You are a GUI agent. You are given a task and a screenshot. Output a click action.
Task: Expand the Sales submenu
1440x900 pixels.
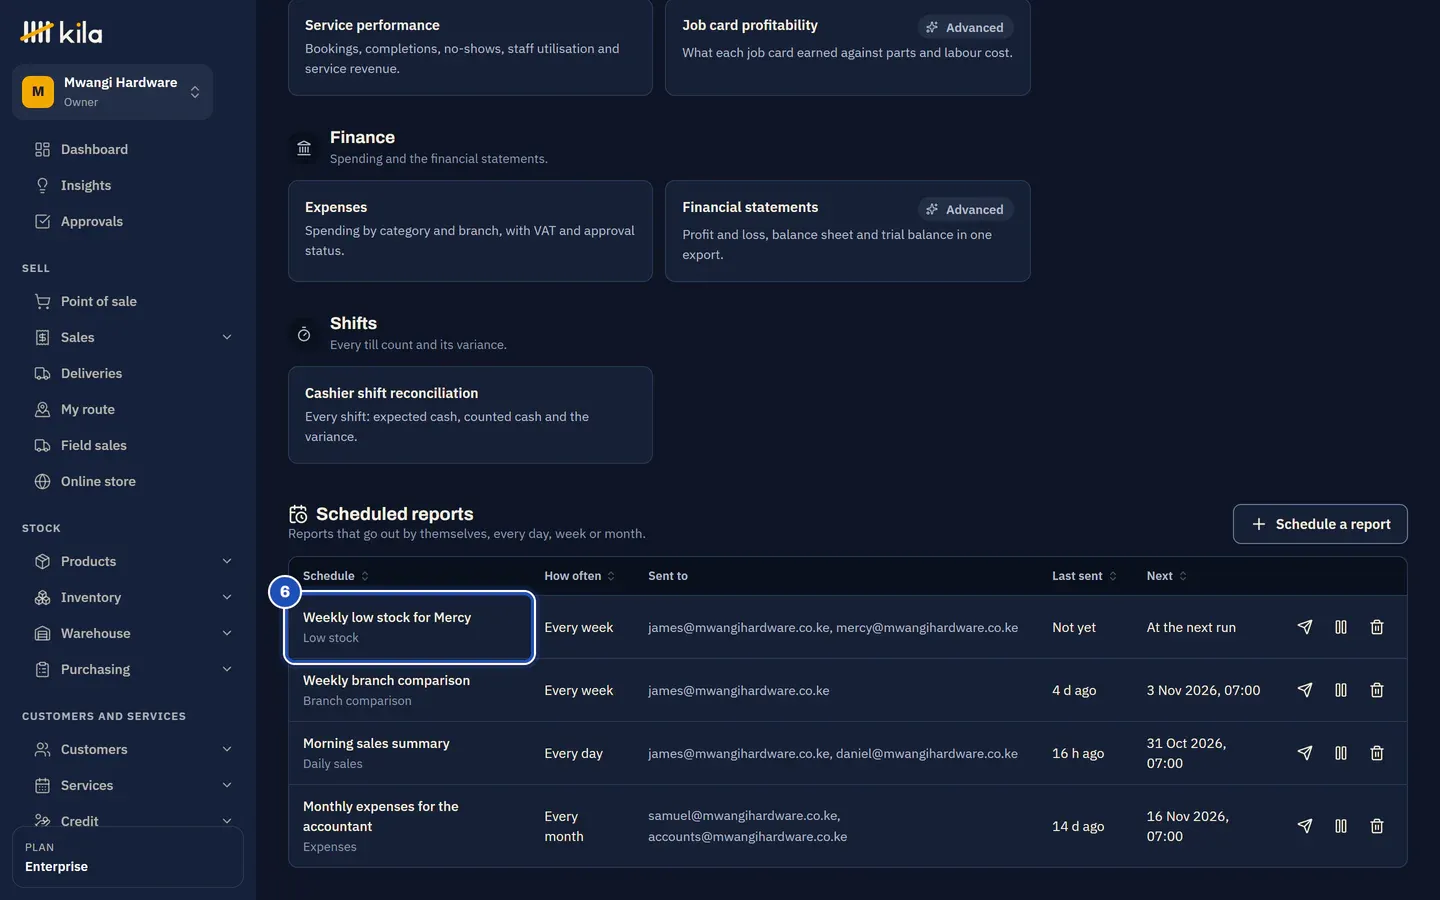227,337
